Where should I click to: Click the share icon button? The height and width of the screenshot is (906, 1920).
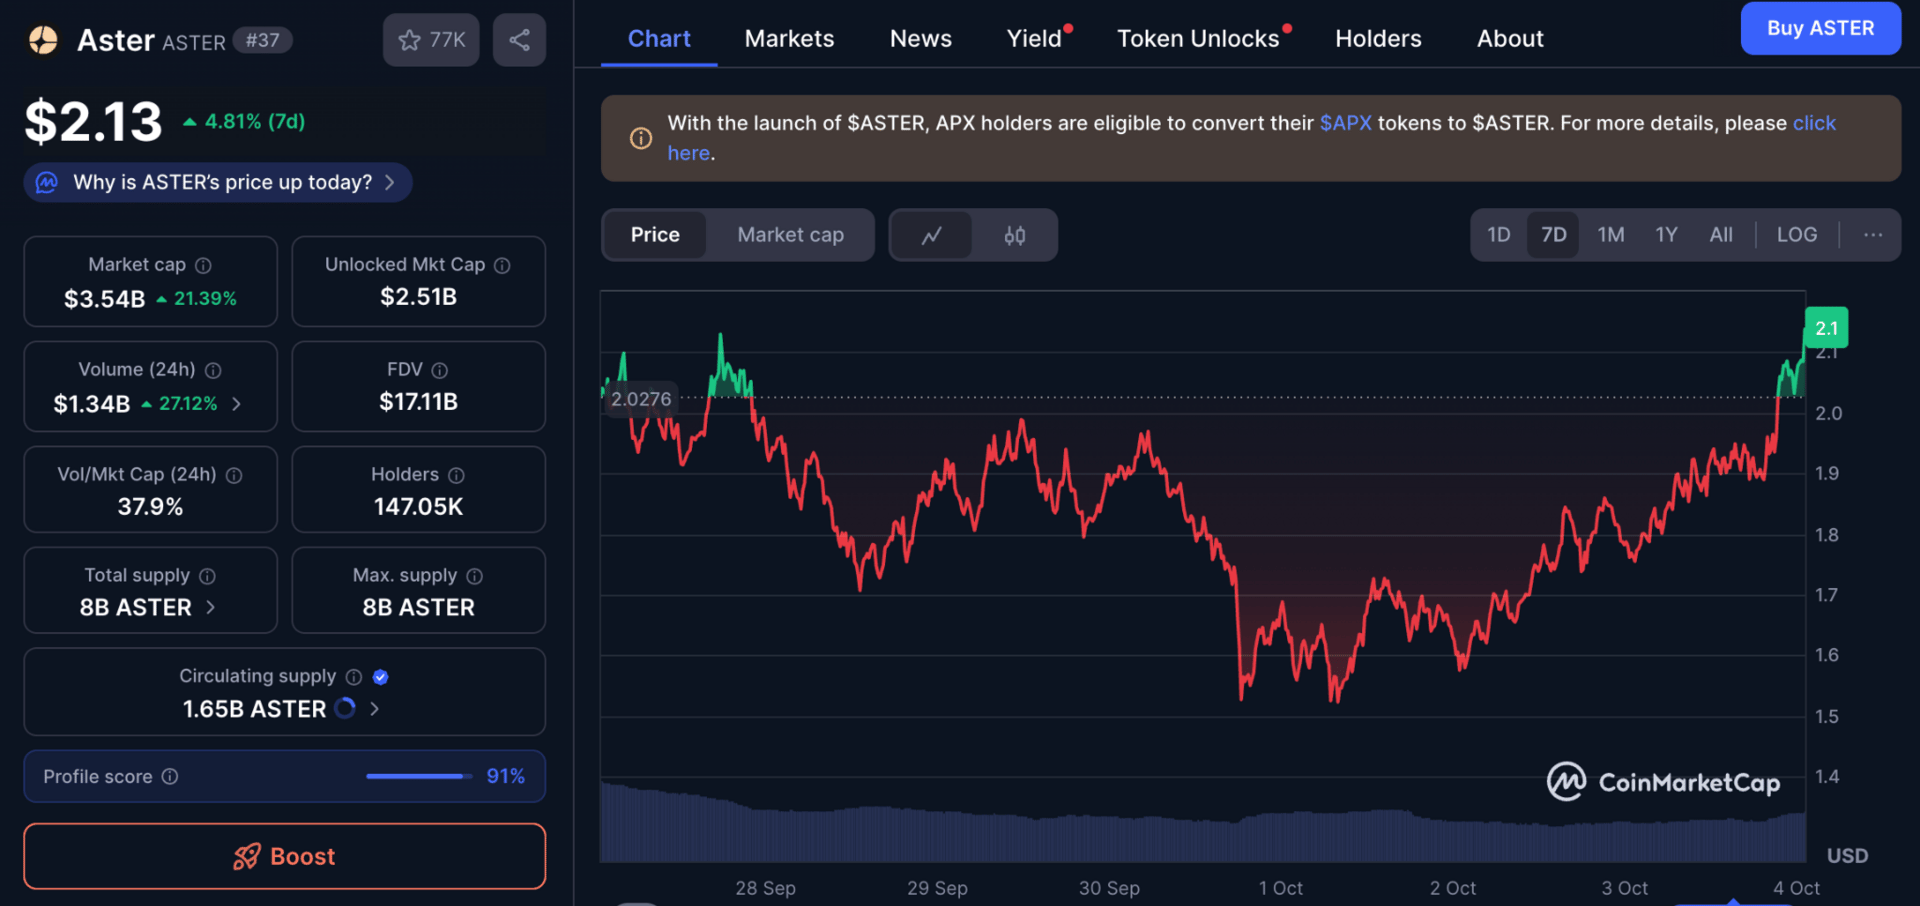[x=519, y=40]
